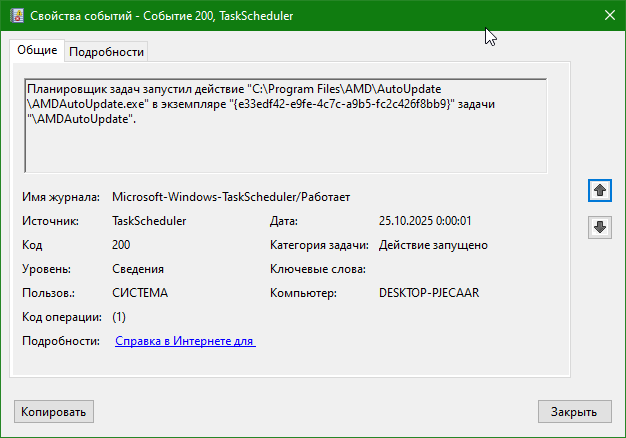Click the Уровень label
626x438 pixels.
46,269
